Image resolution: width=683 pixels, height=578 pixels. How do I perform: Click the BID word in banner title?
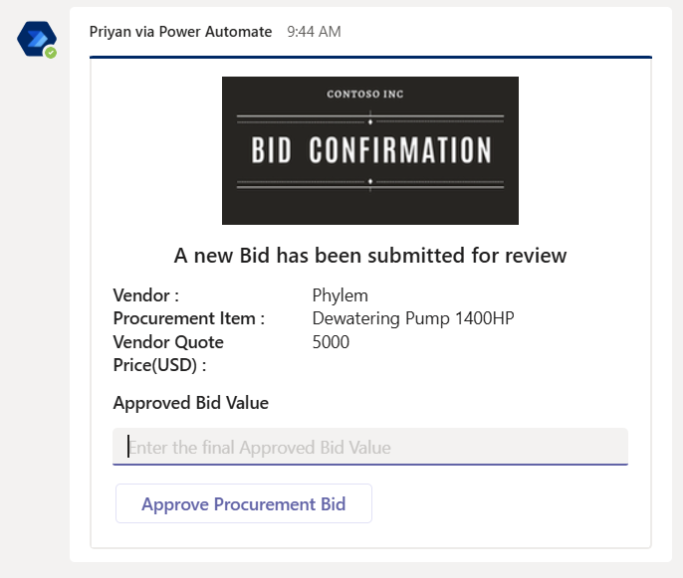coord(271,150)
